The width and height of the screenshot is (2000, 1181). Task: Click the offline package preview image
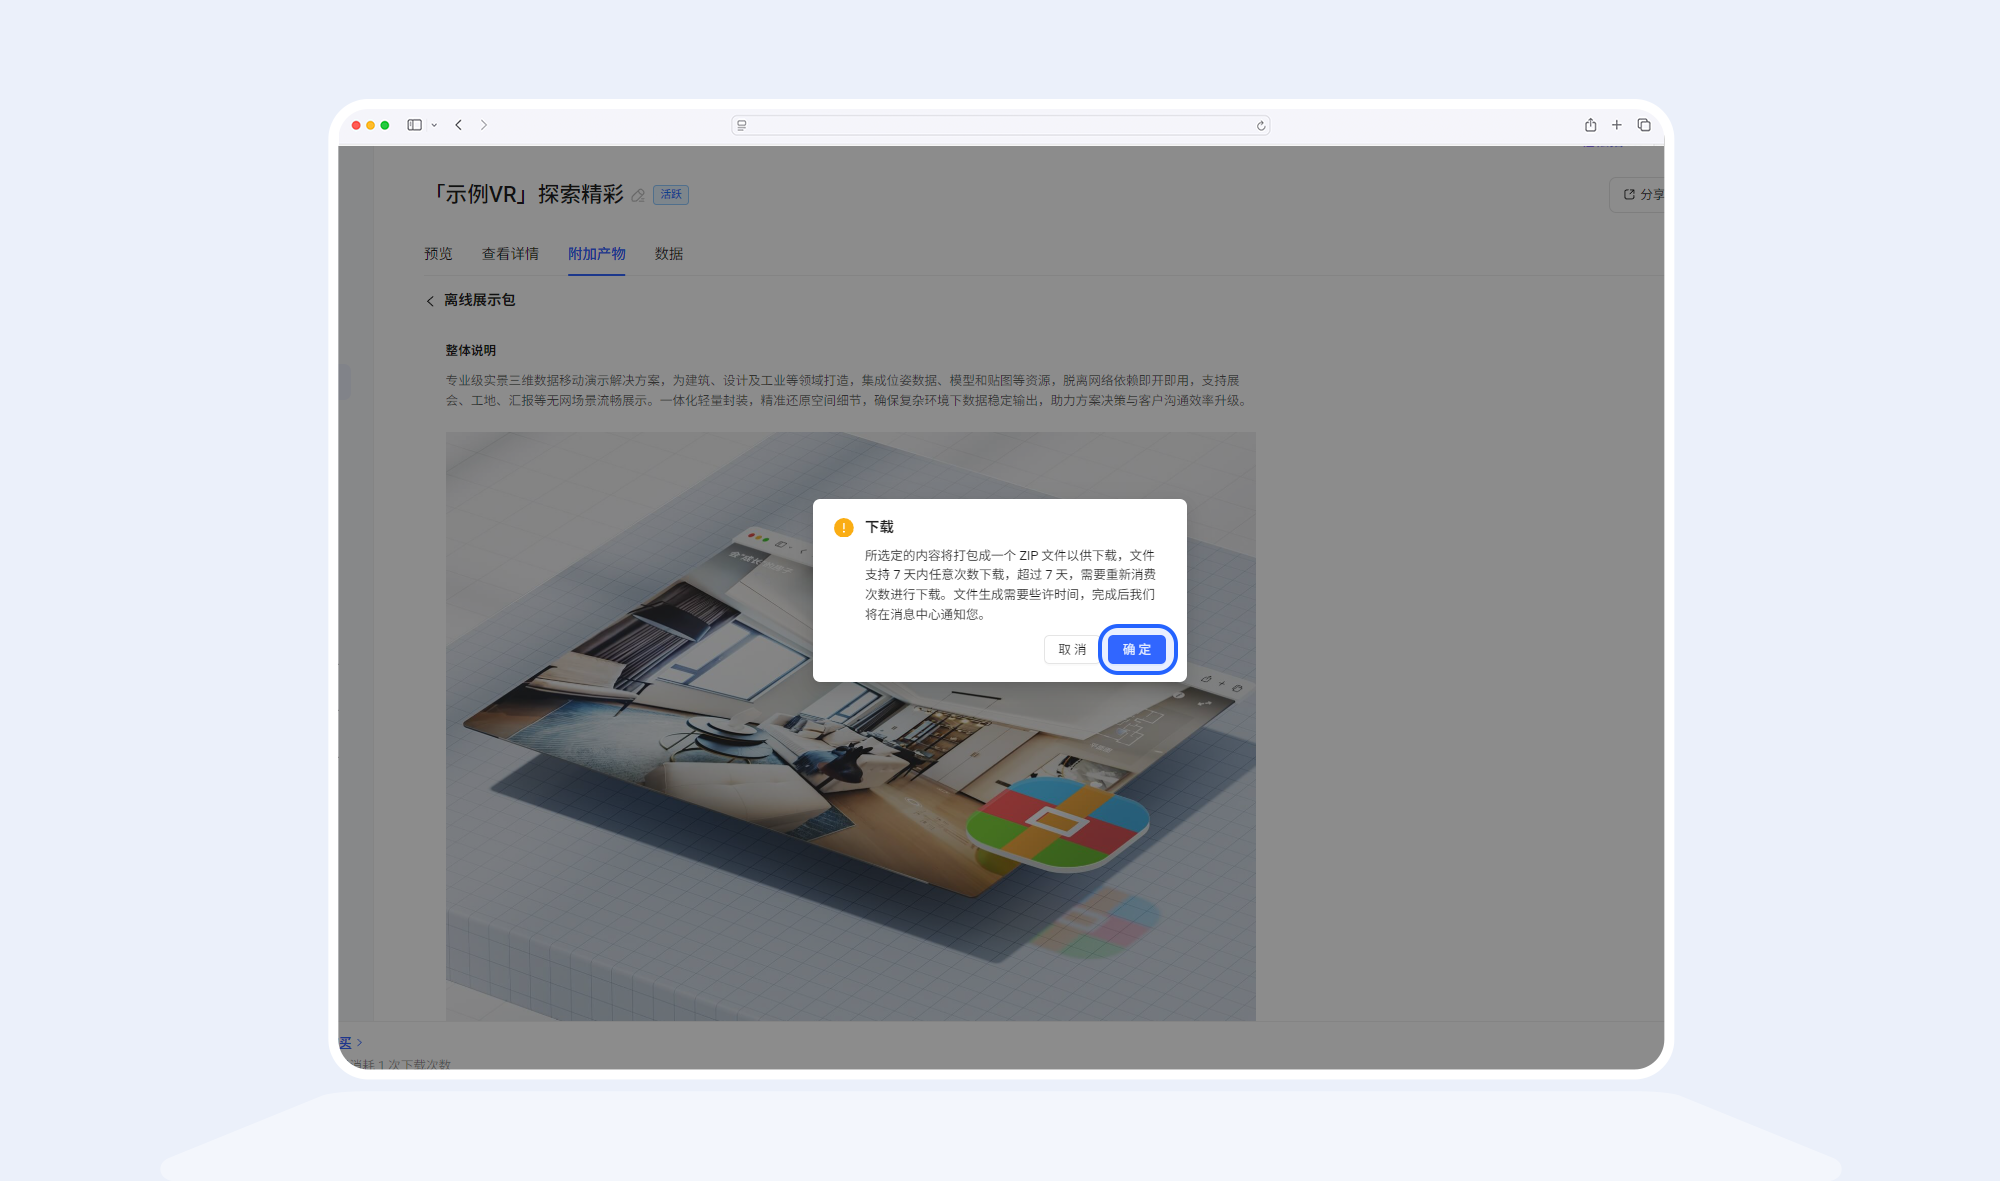pyautogui.click(x=851, y=726)
